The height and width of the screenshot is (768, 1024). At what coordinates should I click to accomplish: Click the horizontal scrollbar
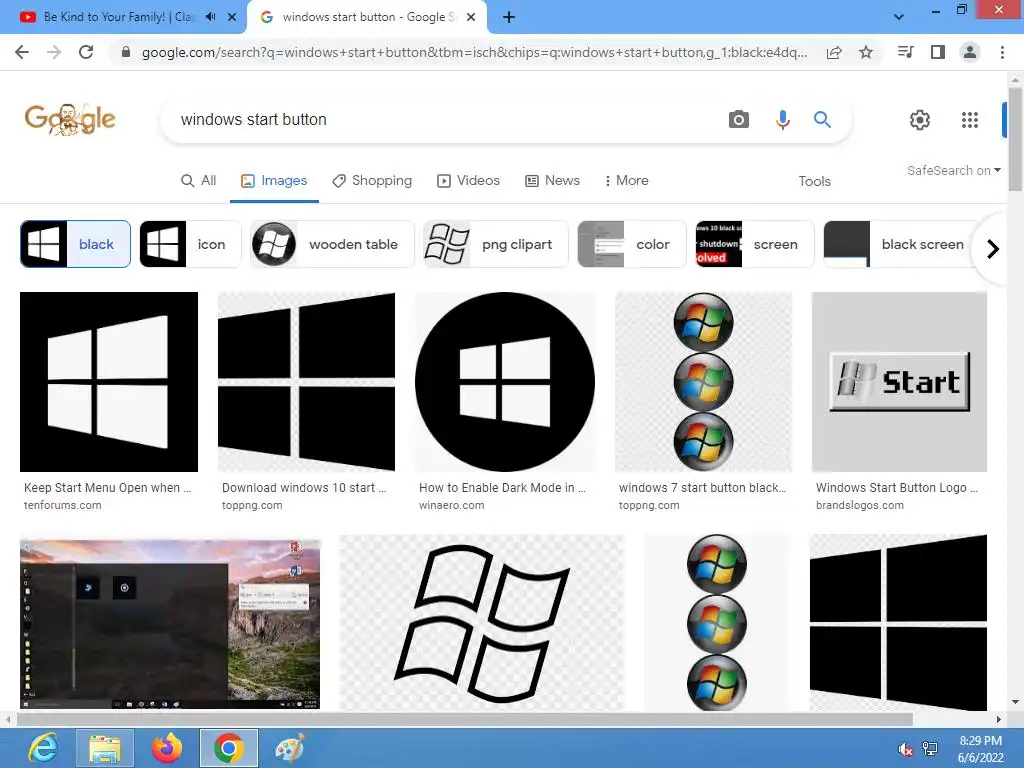(x=464, y=720)
